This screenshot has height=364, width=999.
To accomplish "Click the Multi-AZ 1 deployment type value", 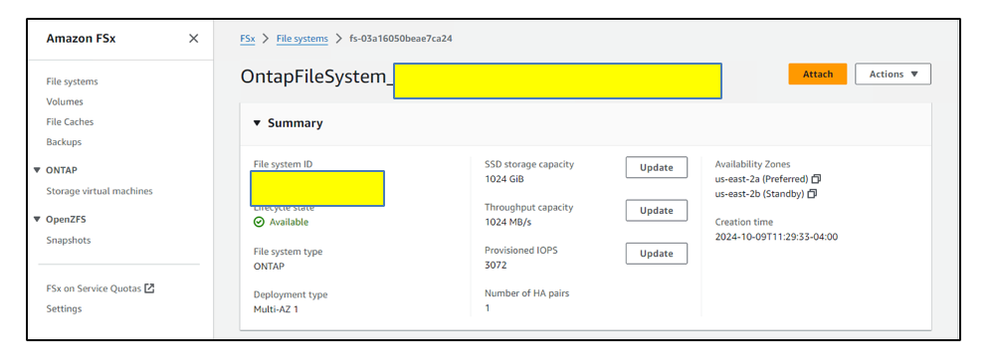I will [275, 309].
